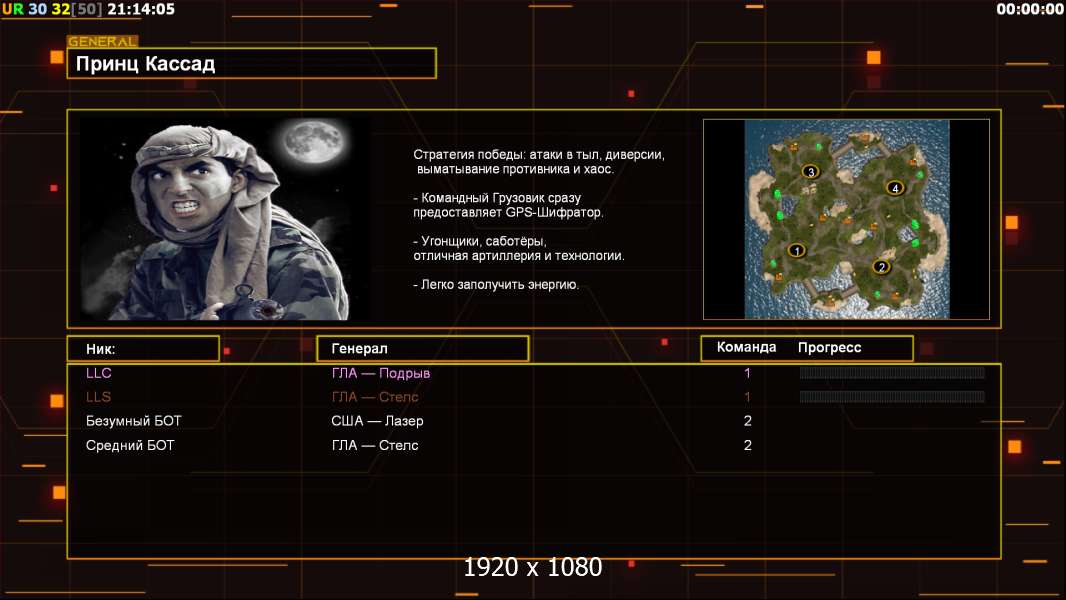Click the GENERAL label tag

tap(102, 42)
